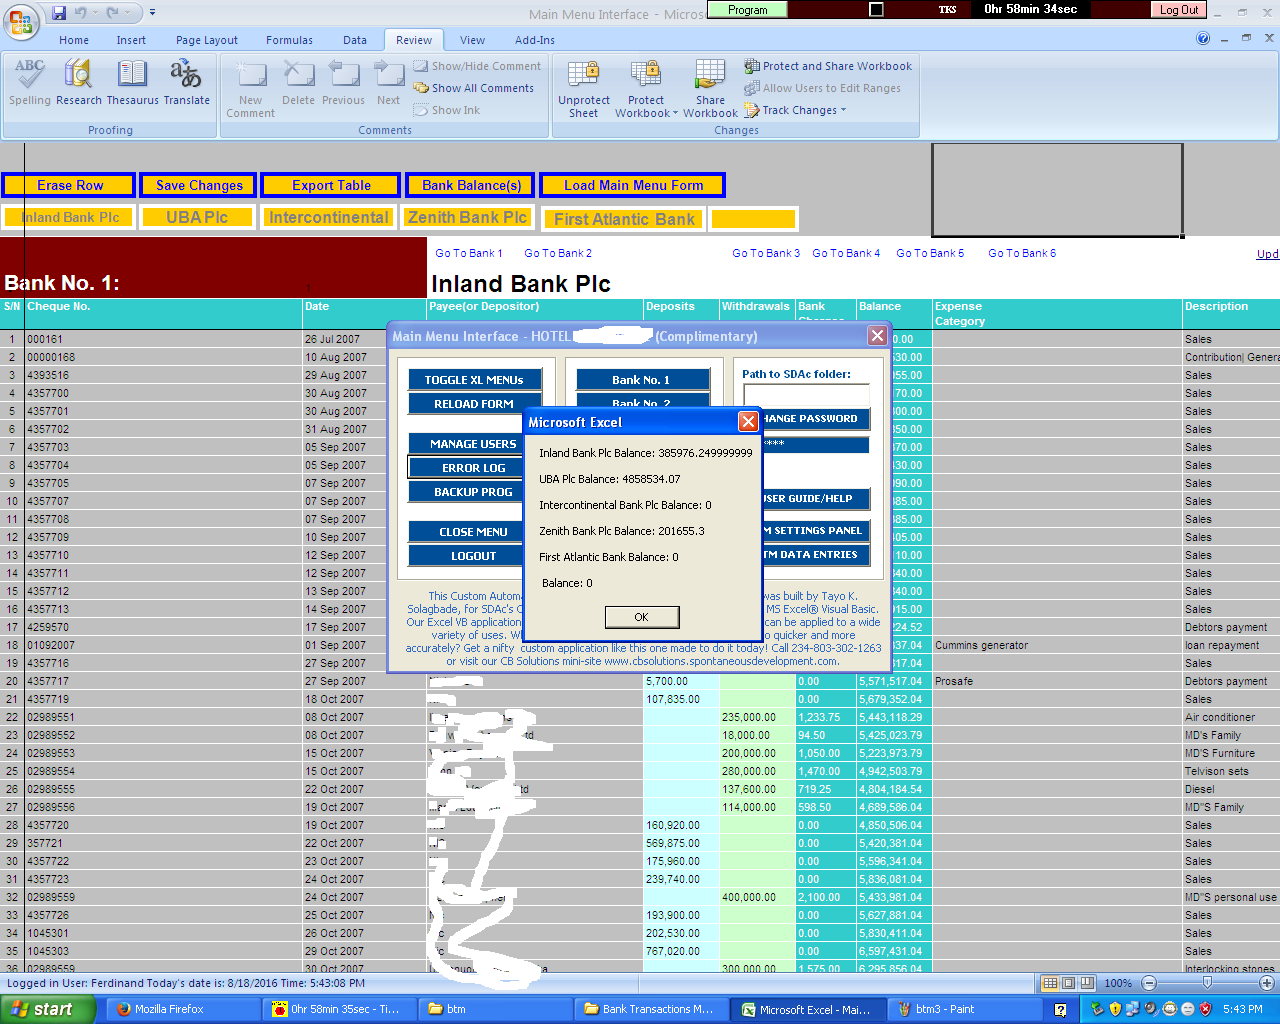
Task: Click TOGGLE XL MENUs in main menu form
Action: (x=474, y=380)
